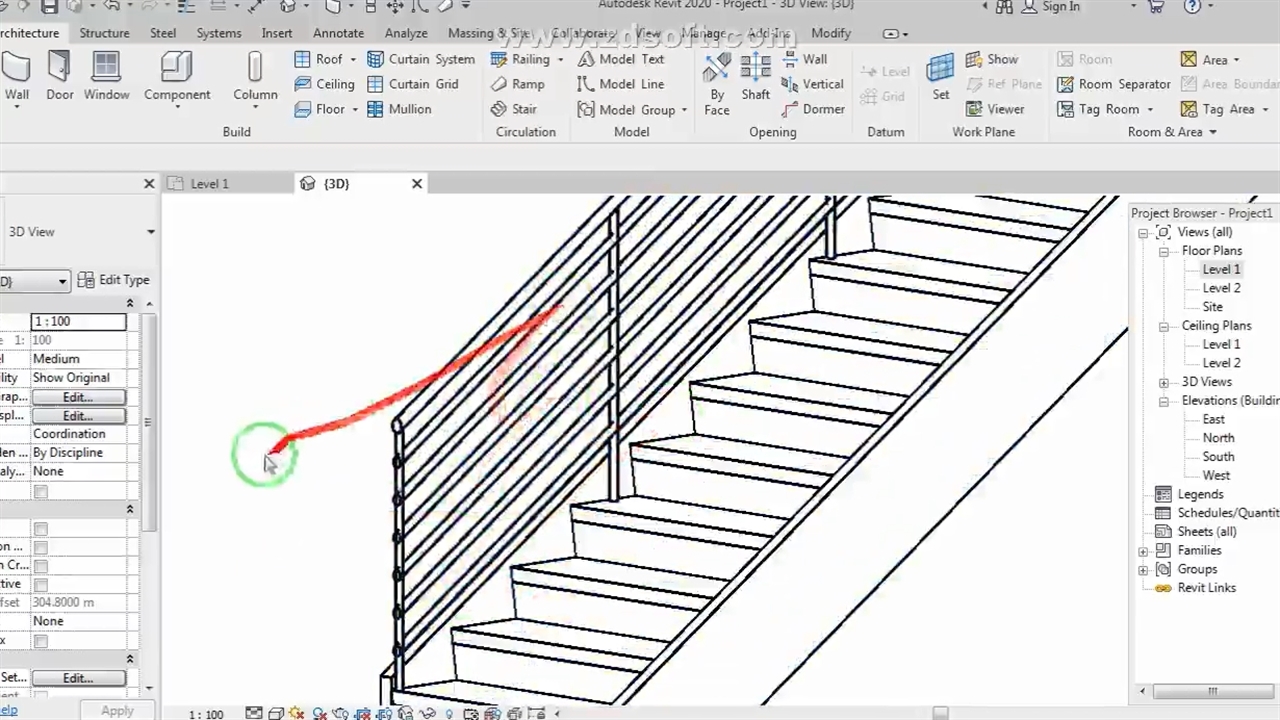Click the Edit Type button
The height and width of the screenshot is (720, 1280).
114,280
